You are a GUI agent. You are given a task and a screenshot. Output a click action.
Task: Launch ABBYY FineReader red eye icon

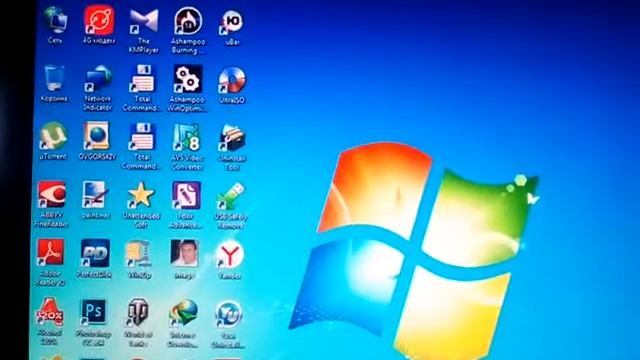point(51,194)
